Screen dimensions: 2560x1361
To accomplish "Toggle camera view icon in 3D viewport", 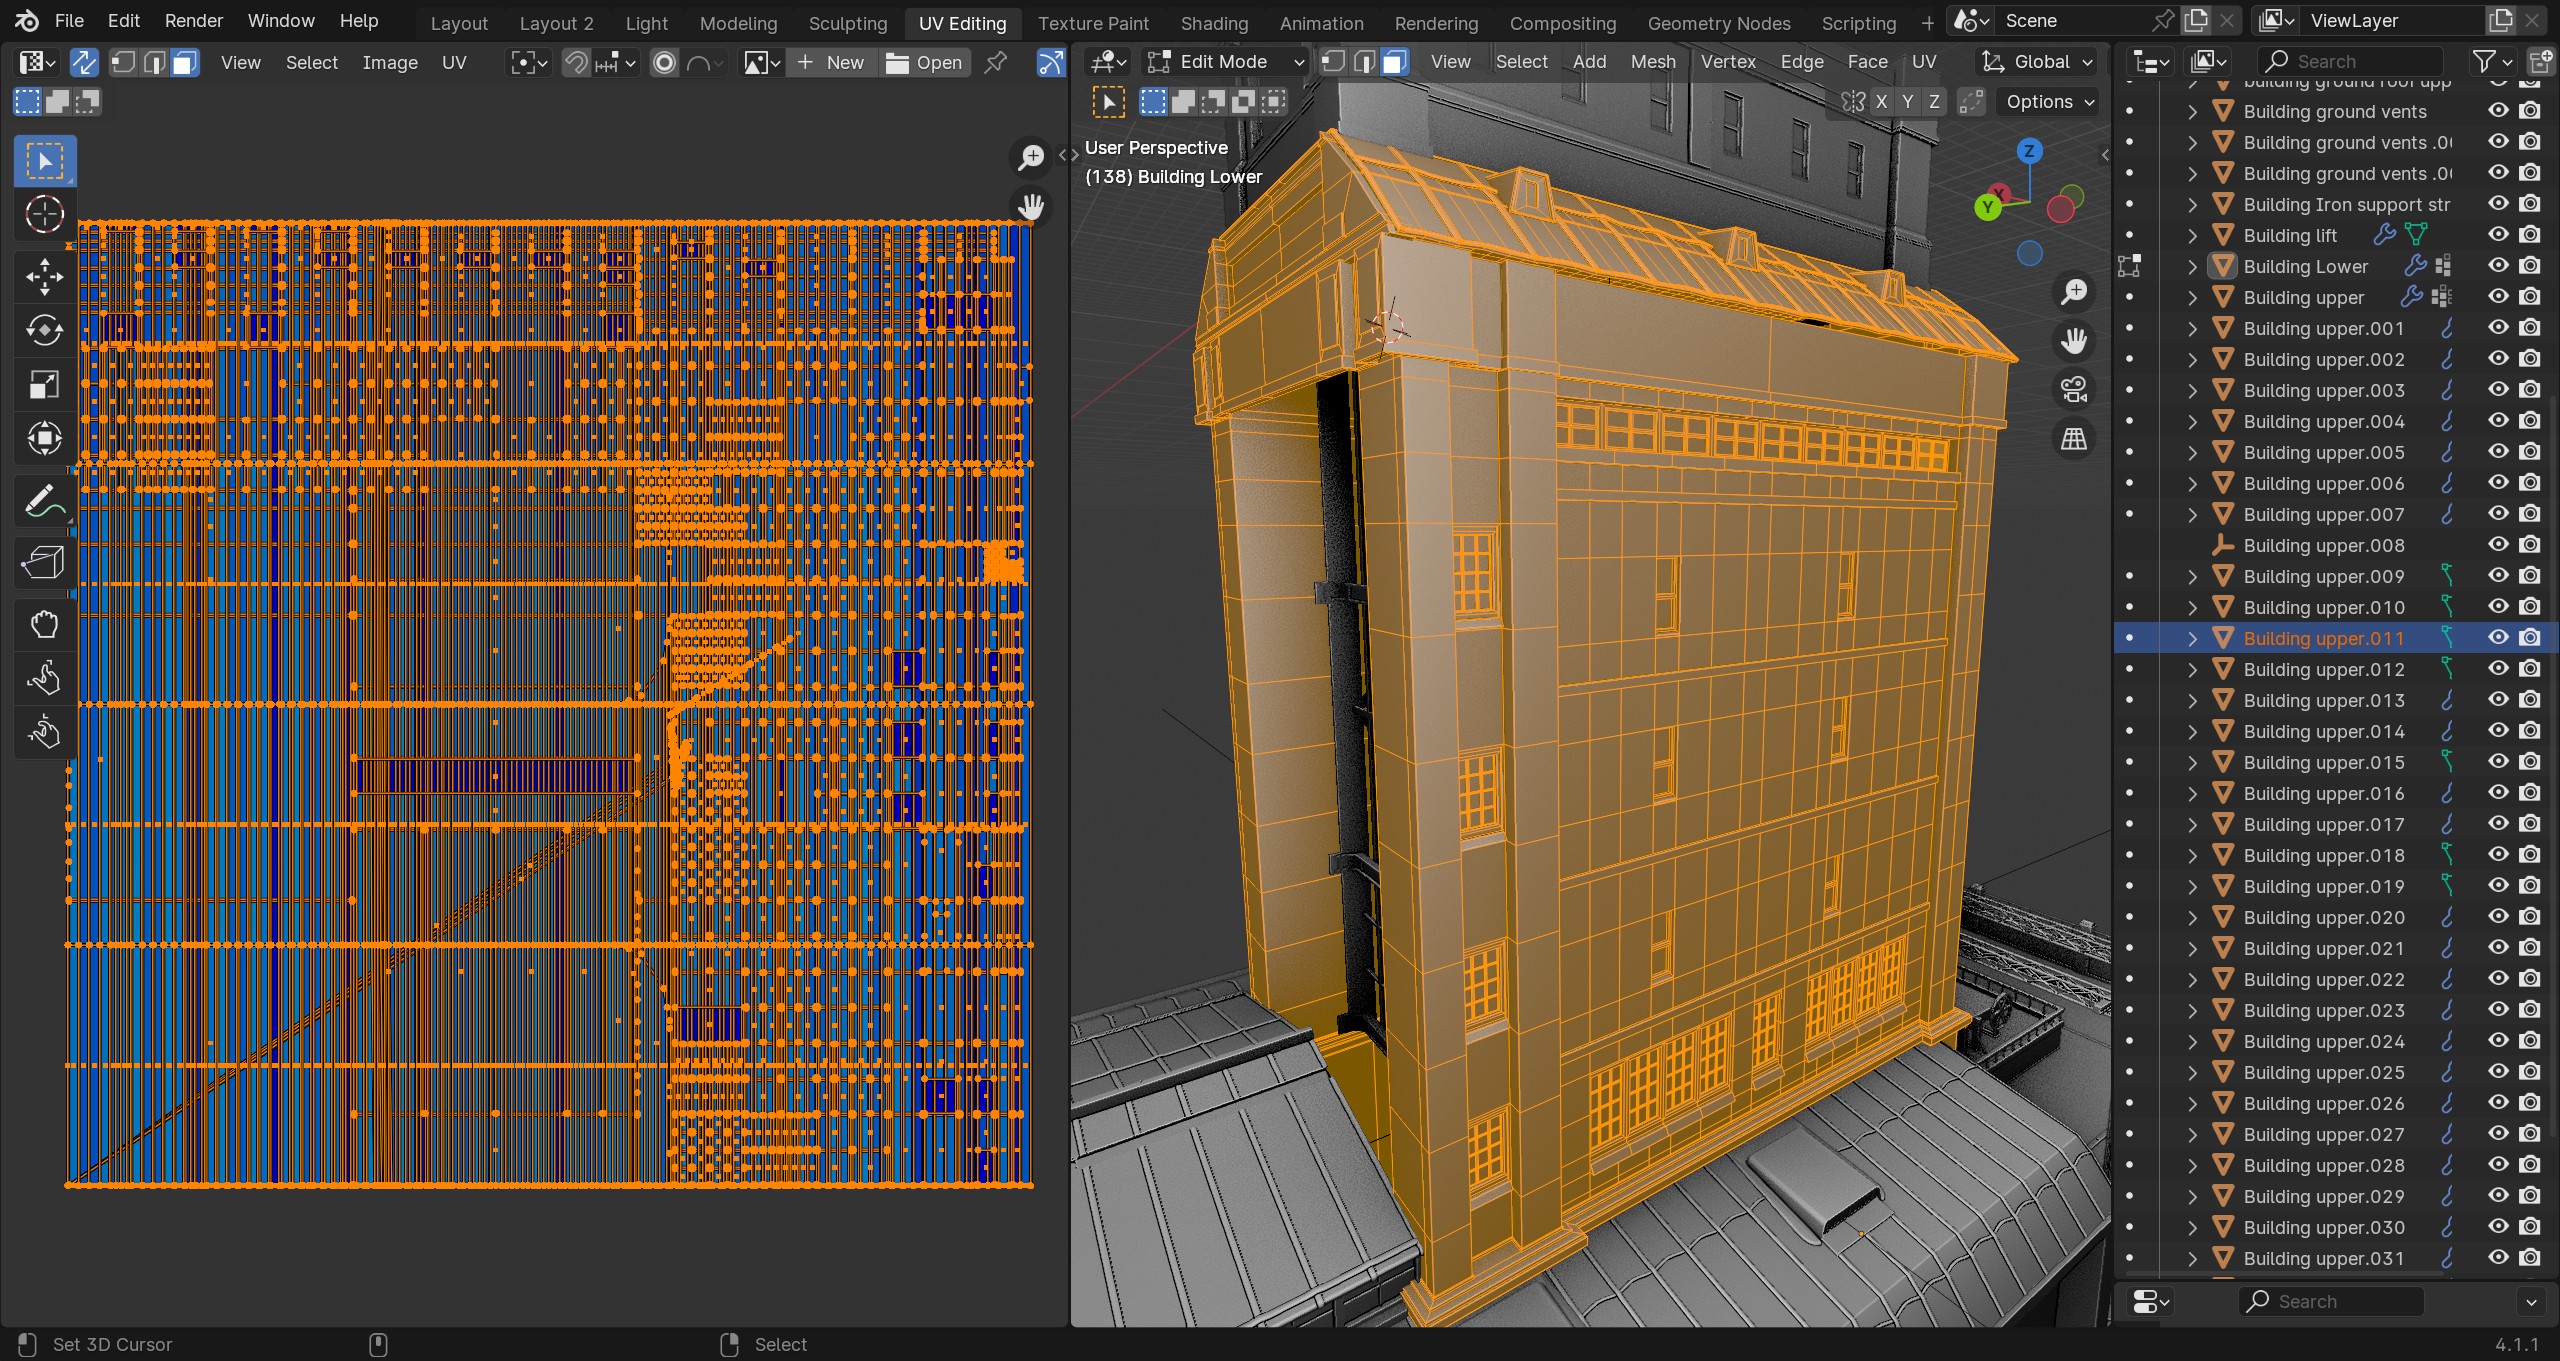I will pyautogui.click(x=2074, y=390).
